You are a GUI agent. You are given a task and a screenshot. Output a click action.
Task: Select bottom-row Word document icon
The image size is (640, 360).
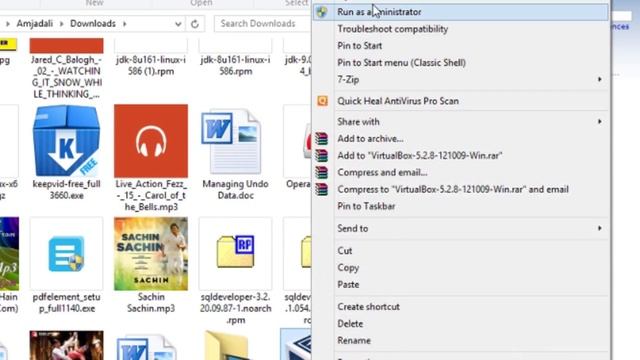147,348
